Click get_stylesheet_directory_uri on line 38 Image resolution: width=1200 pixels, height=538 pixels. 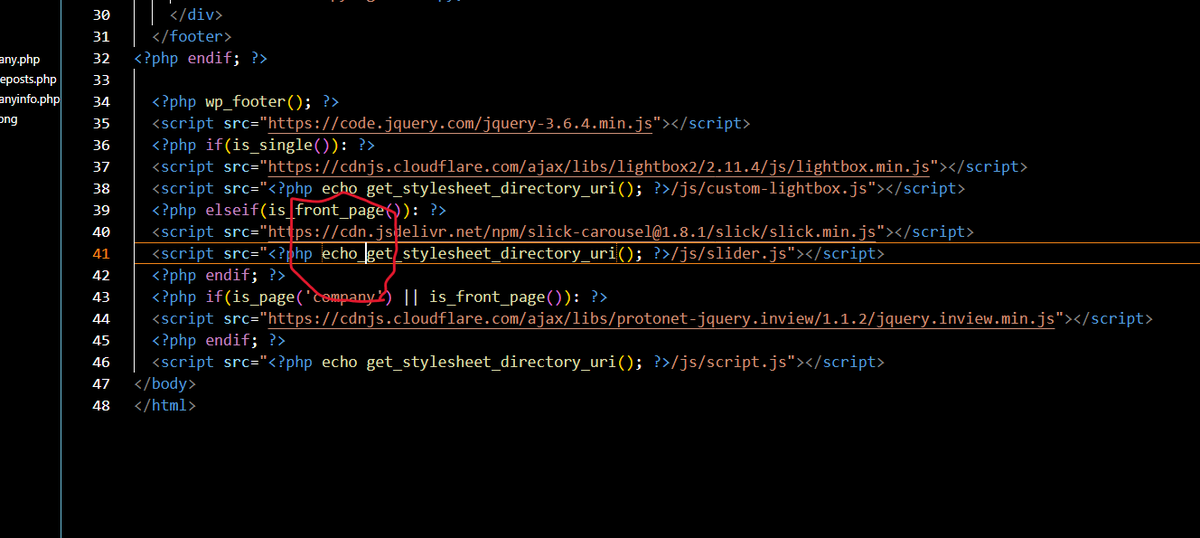[489, 189]
